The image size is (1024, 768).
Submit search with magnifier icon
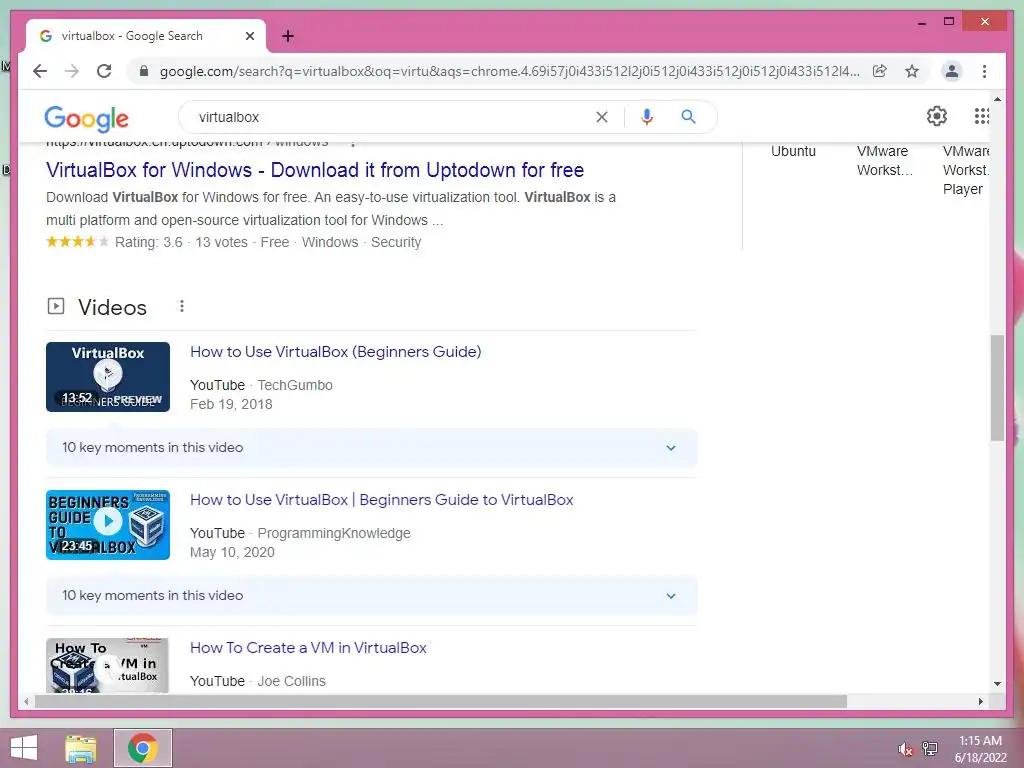point(688,117)
